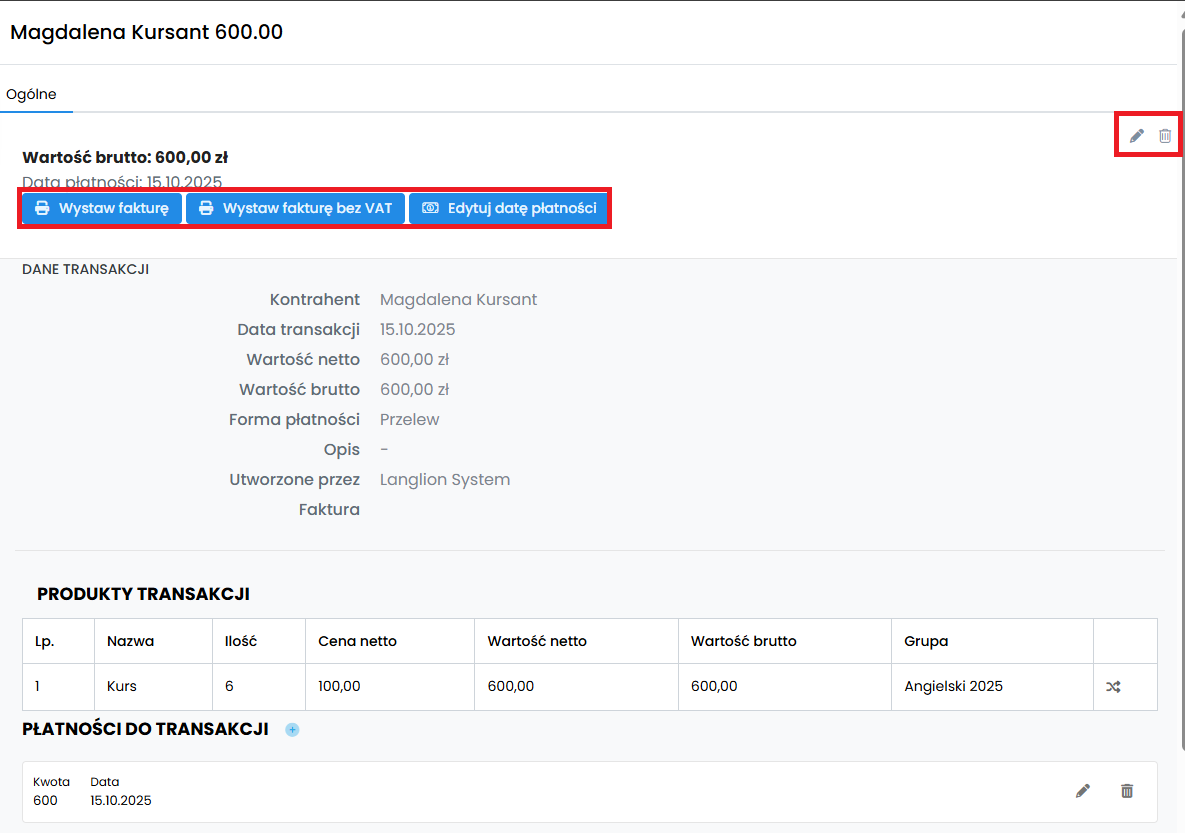Remove the 600 payment using its trash icon
1185x833 pixels.
click(x=1127, y=791)
